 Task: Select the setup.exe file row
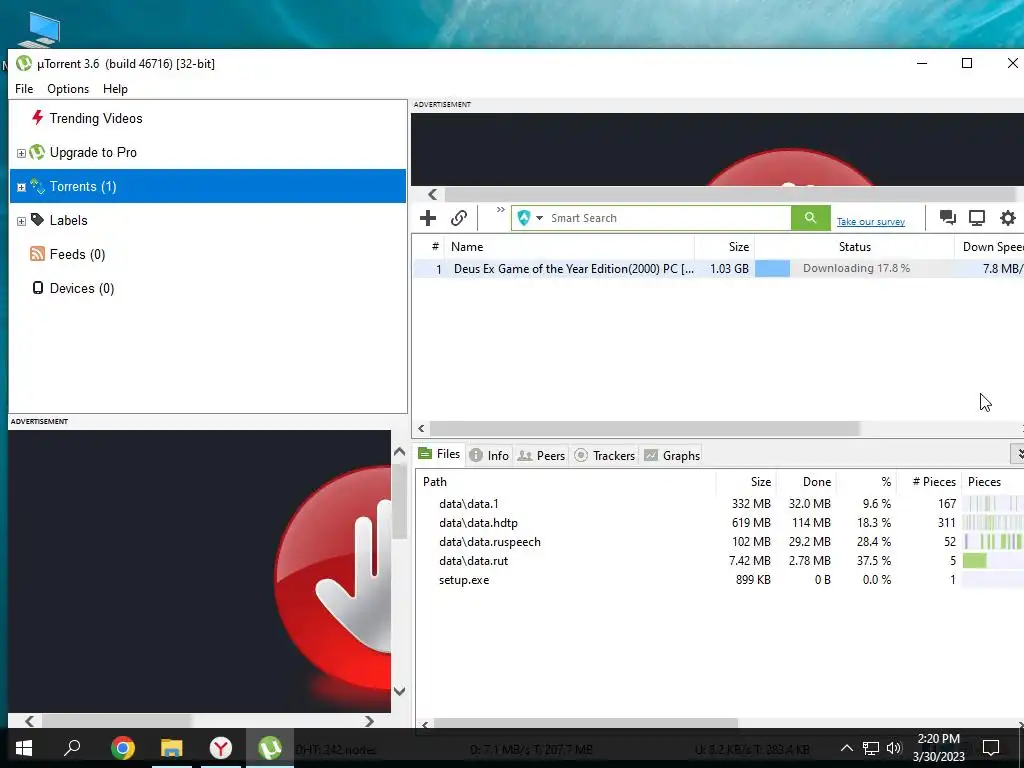720,579
